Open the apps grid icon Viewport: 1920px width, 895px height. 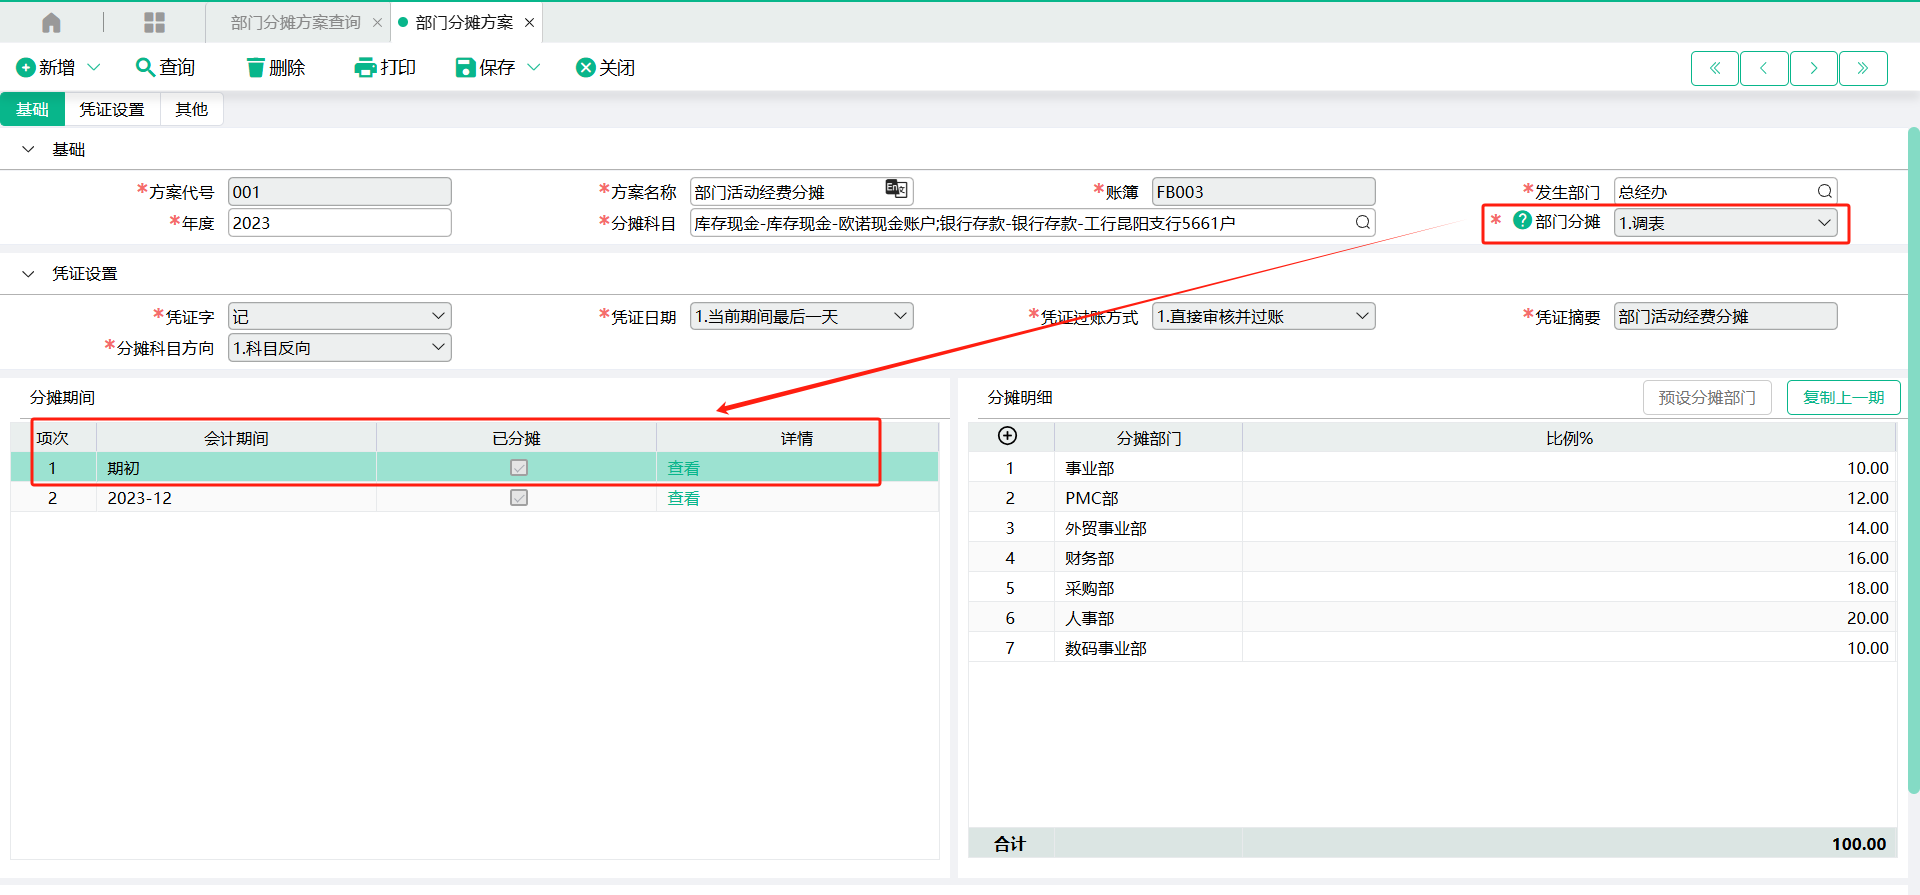[154, 22]
